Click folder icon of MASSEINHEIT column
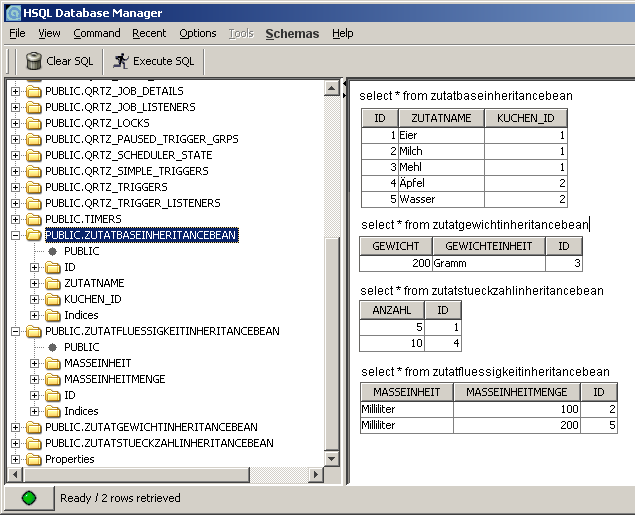635x515 pixels. coord(53,363)
